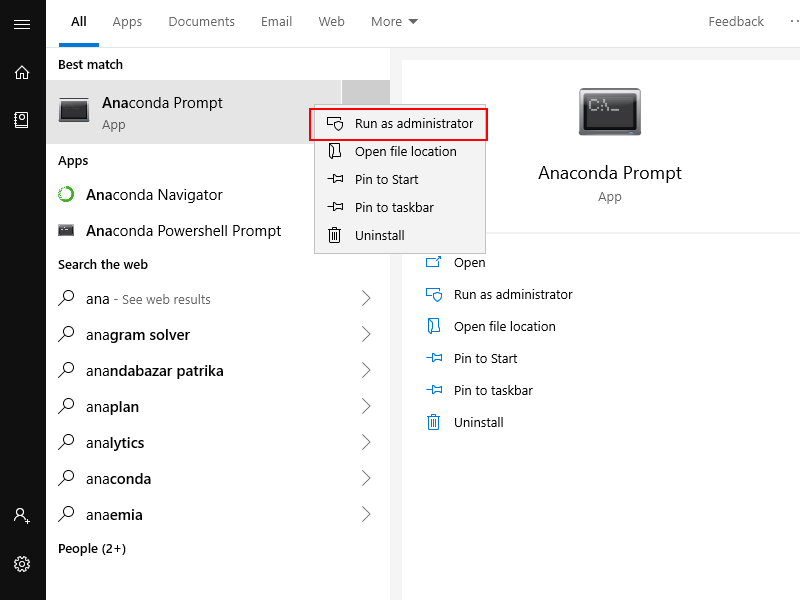Viewport: 800px width, 600px height.
Task: Switch to the Email tab
Action: click(277, 21)
